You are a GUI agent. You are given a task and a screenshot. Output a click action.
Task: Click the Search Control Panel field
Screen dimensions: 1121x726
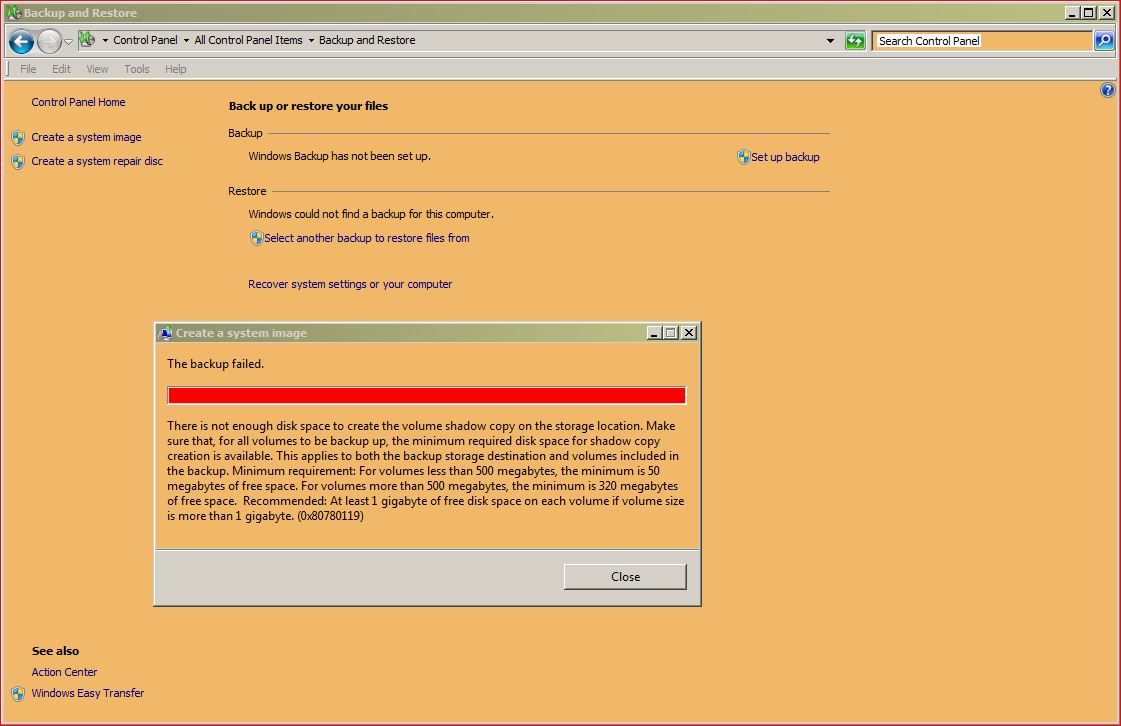pos(982,41)
